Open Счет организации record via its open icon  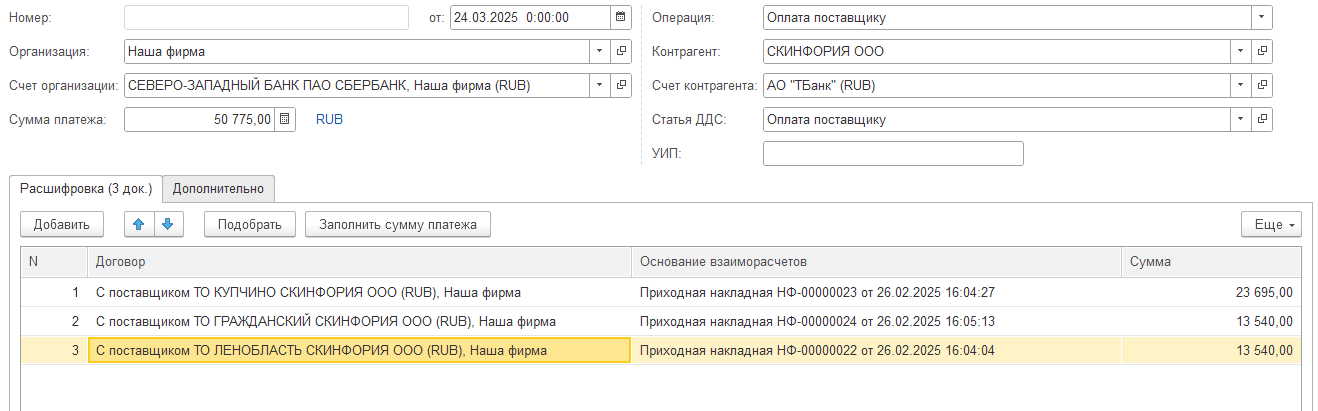click(x=621, y=86)
